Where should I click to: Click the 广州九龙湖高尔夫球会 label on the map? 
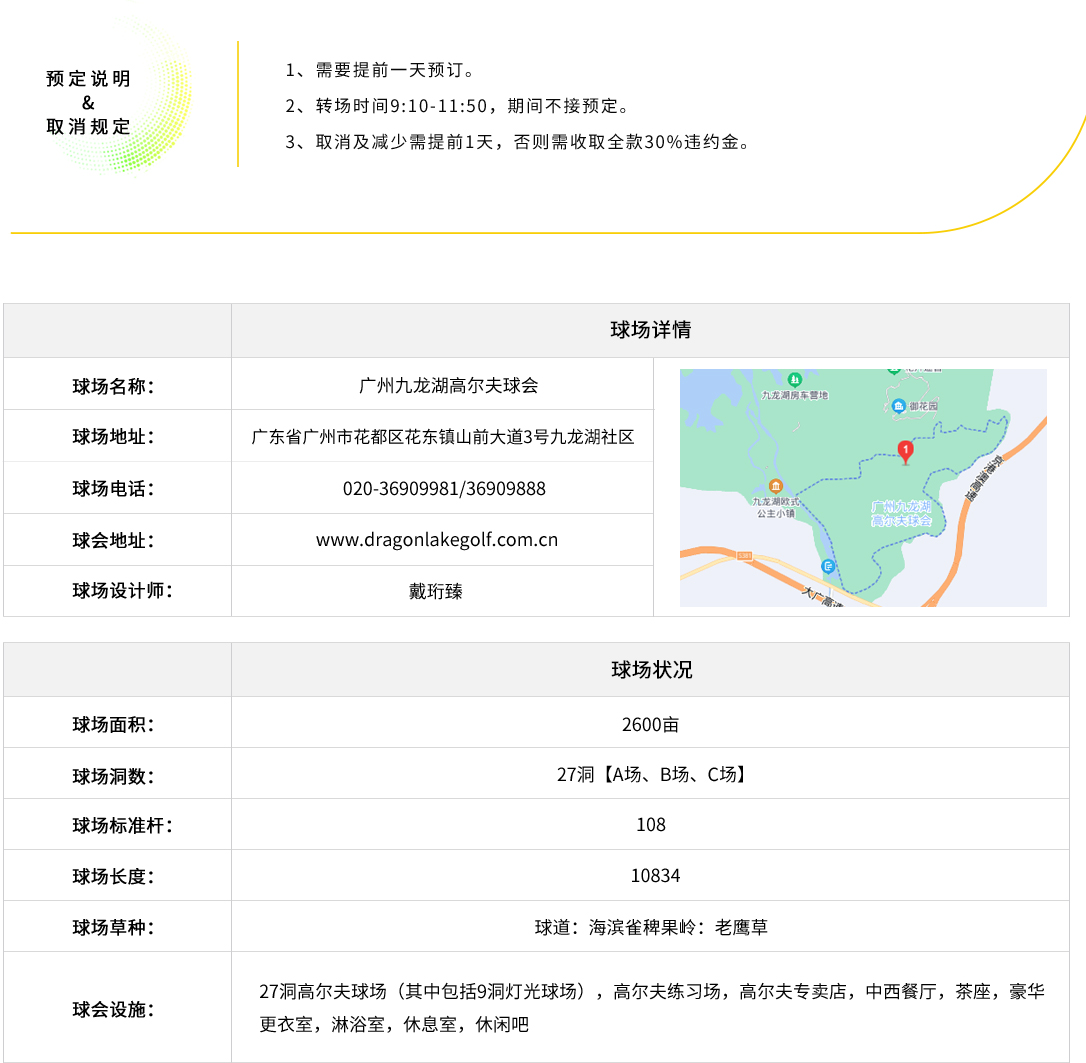(x=901, y=514)
